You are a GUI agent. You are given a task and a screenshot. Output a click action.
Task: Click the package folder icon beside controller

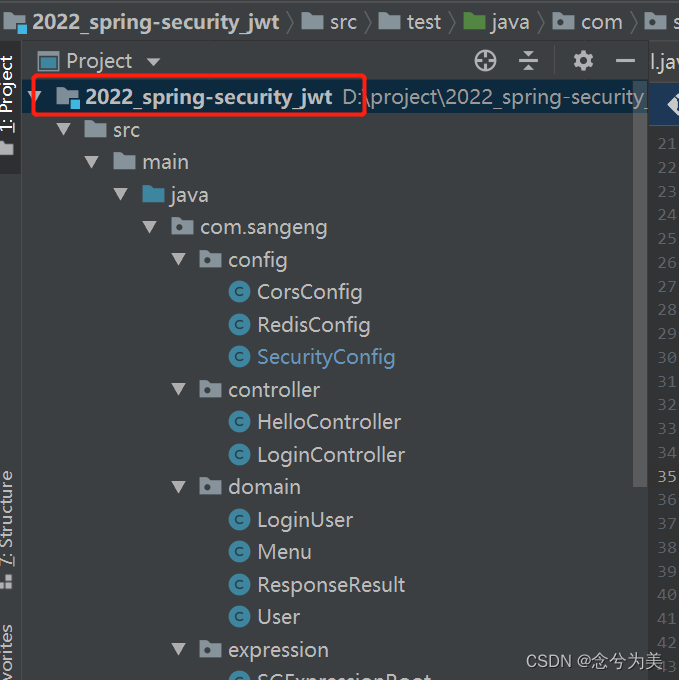point(210,389)
